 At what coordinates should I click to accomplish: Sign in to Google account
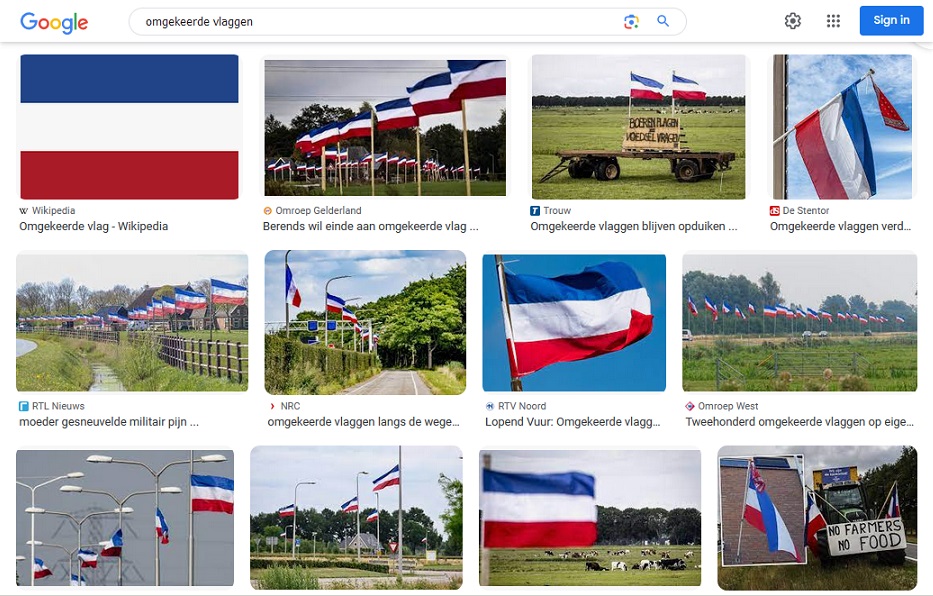click(x=891, y=21)
